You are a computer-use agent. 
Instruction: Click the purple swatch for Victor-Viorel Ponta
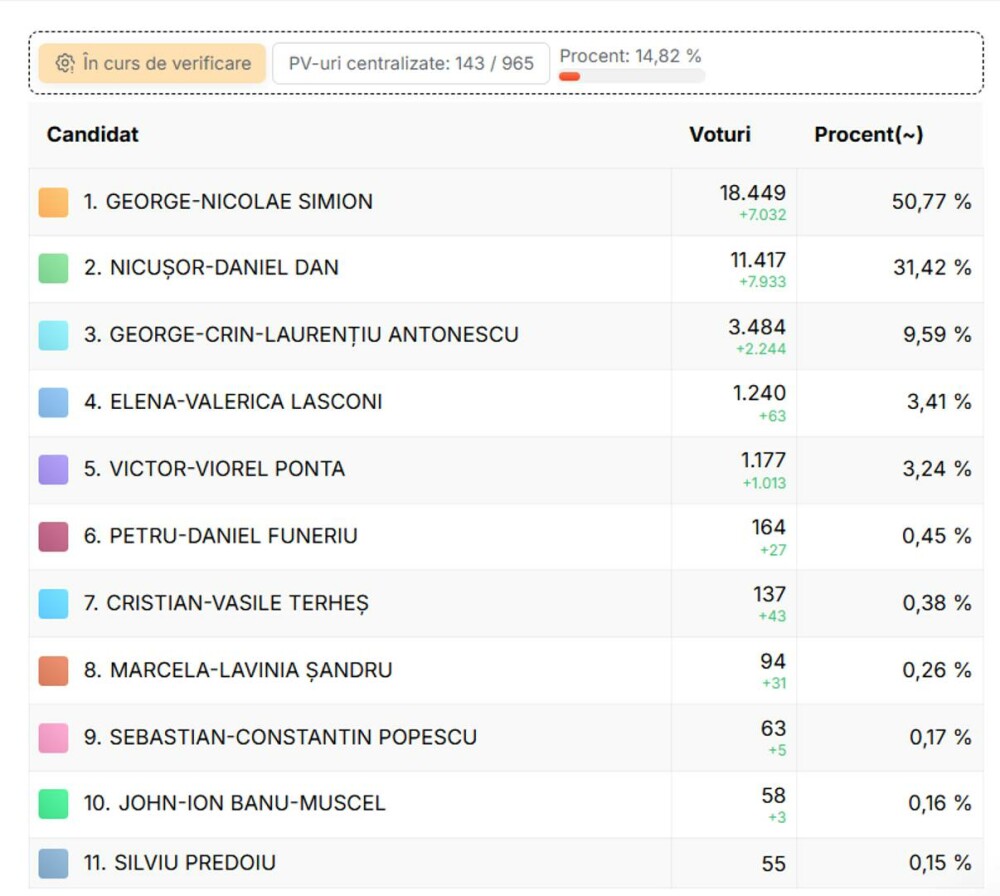coord(53,469)
